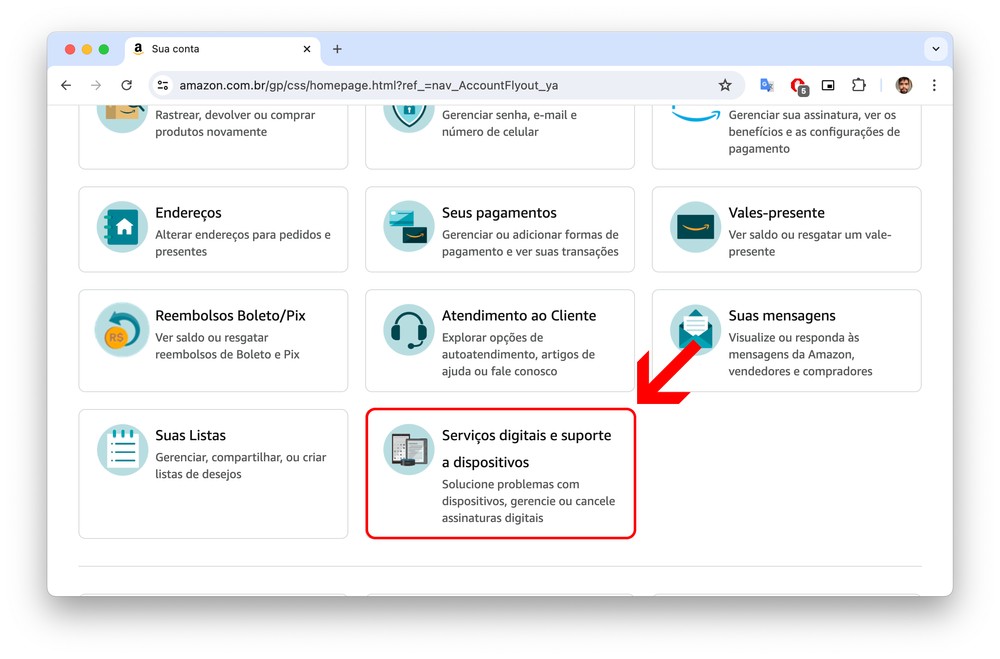Click the Reembolsos Boleto/Pix coin icon

point(122,330)
